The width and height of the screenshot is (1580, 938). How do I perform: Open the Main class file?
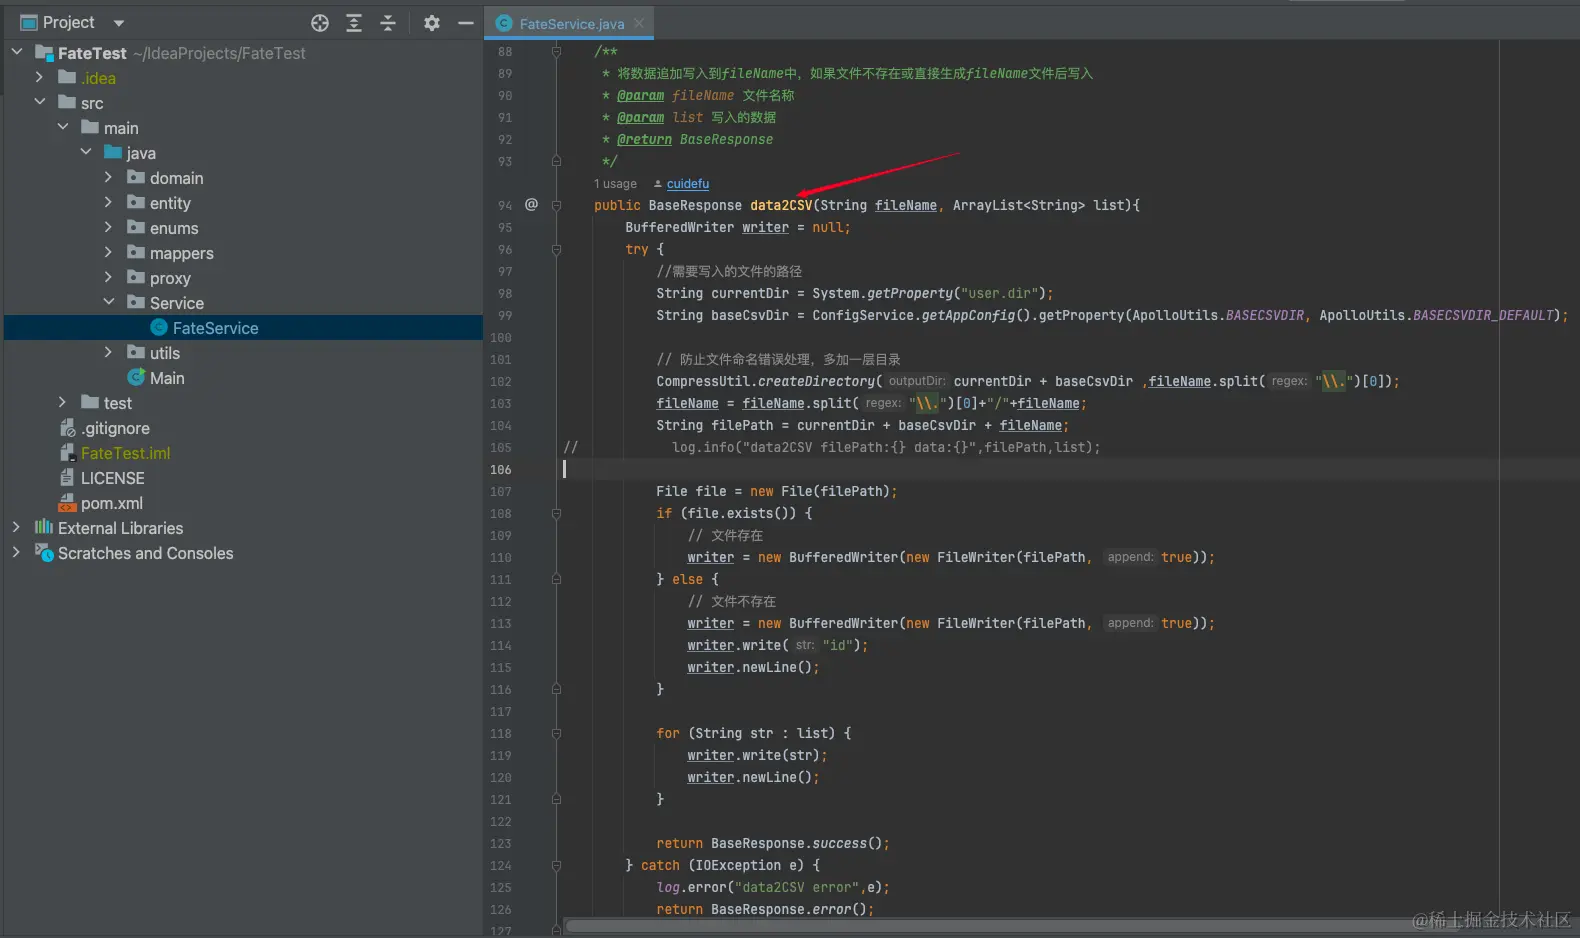pos(166,378)
